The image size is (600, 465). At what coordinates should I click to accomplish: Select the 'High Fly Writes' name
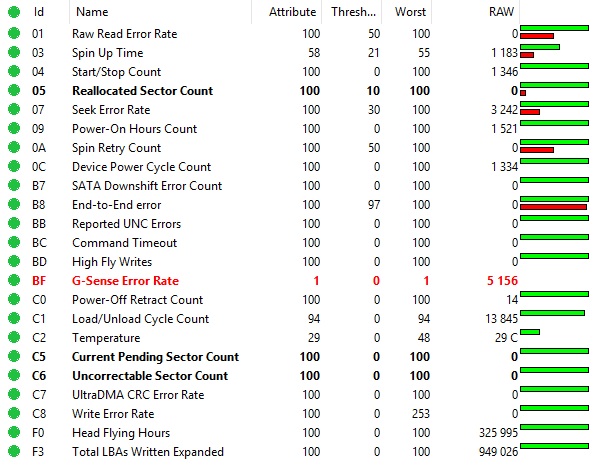point(112,262)
